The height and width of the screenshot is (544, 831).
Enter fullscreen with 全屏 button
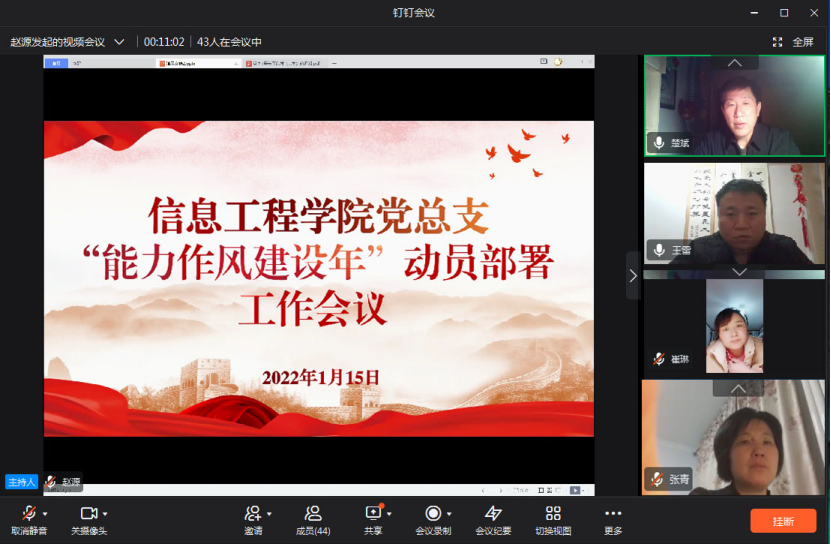[x=794, y=42]
